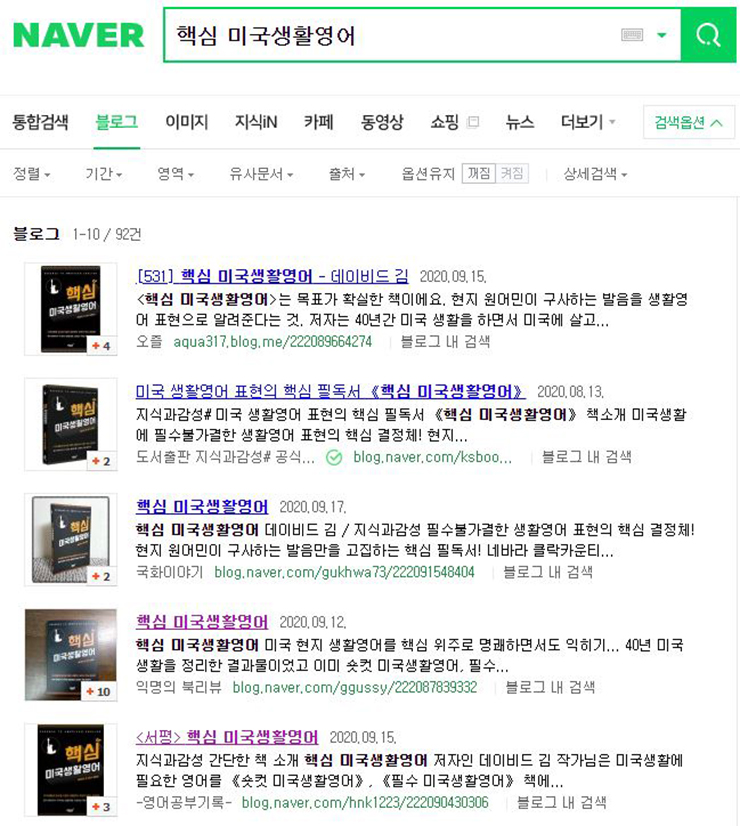740x826 pixels.
Task: Open the 핵심 미국생활영어 post dated 2020.09.17
Action: pyautogui.click(x=202, y=506)
